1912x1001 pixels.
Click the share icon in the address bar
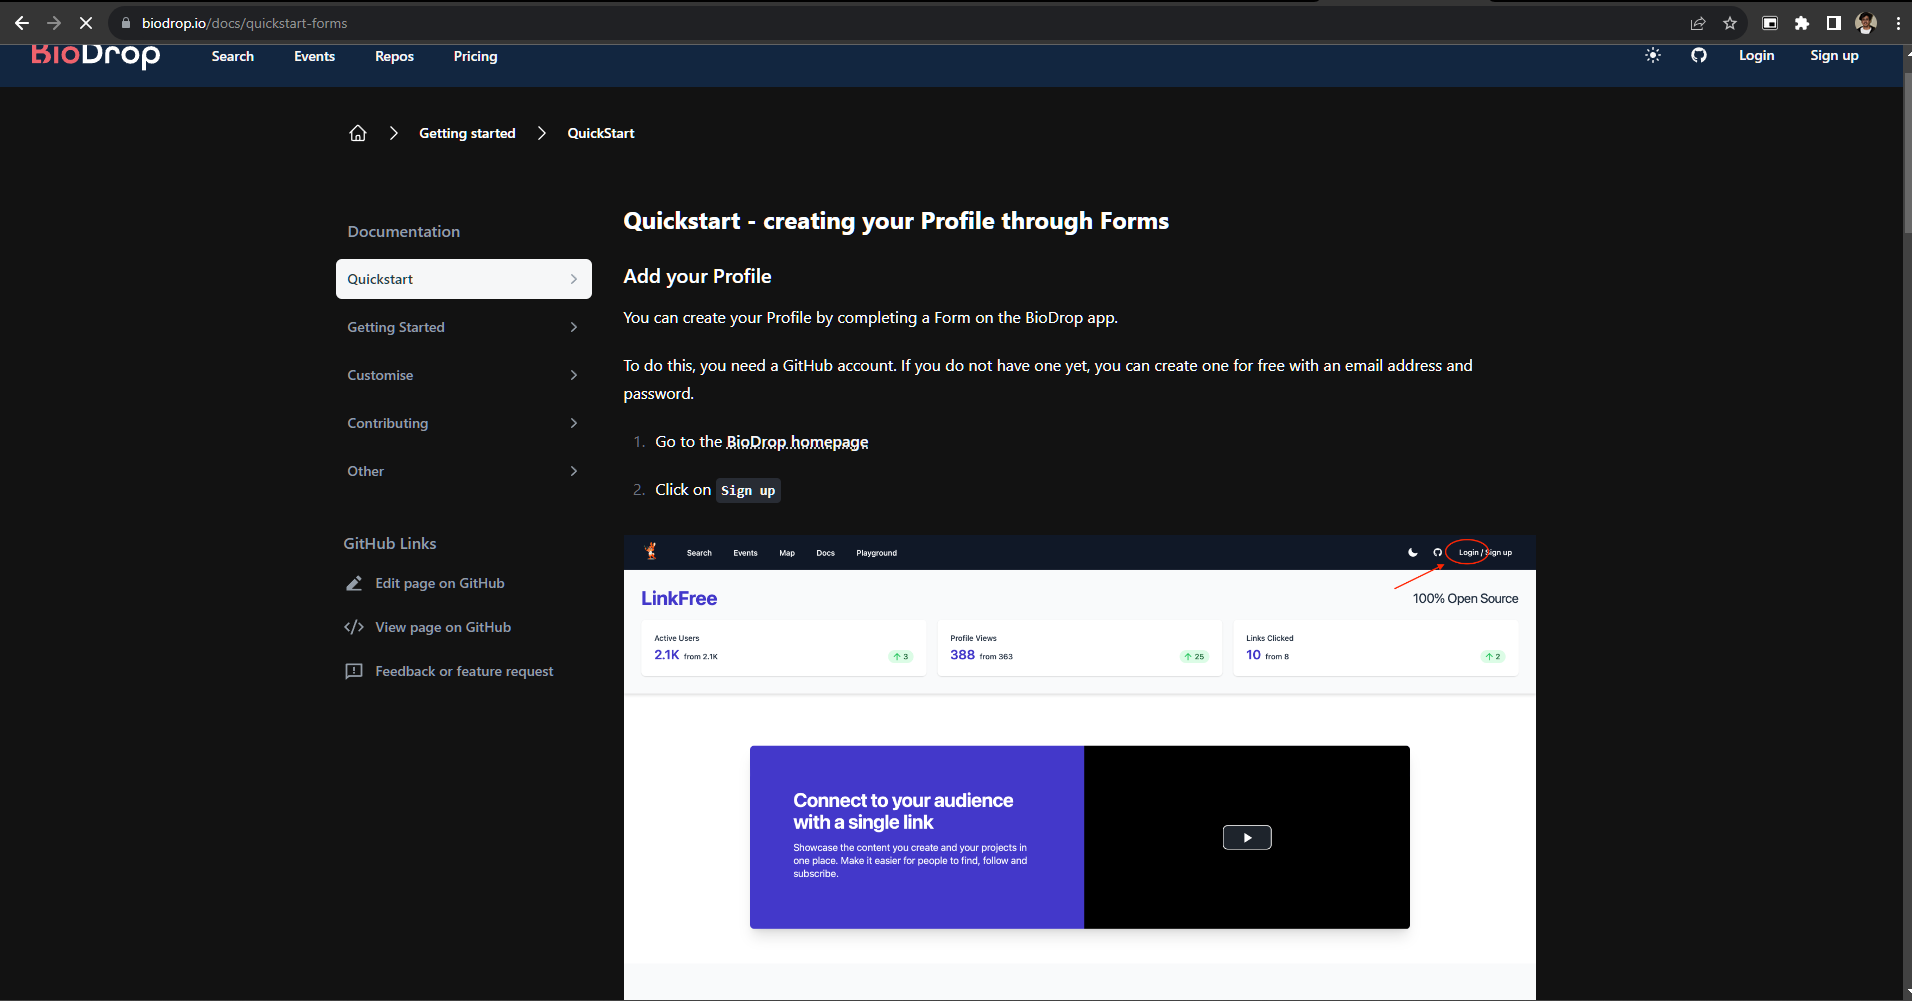1697,22
